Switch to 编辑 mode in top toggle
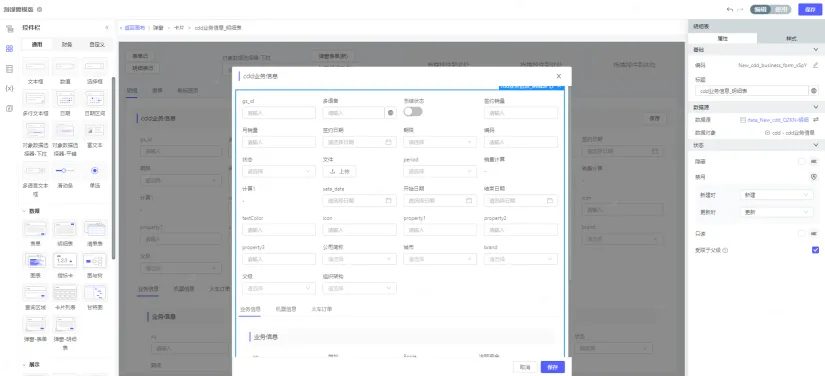This screenshot has height=376, width=825. pos(760,9)
